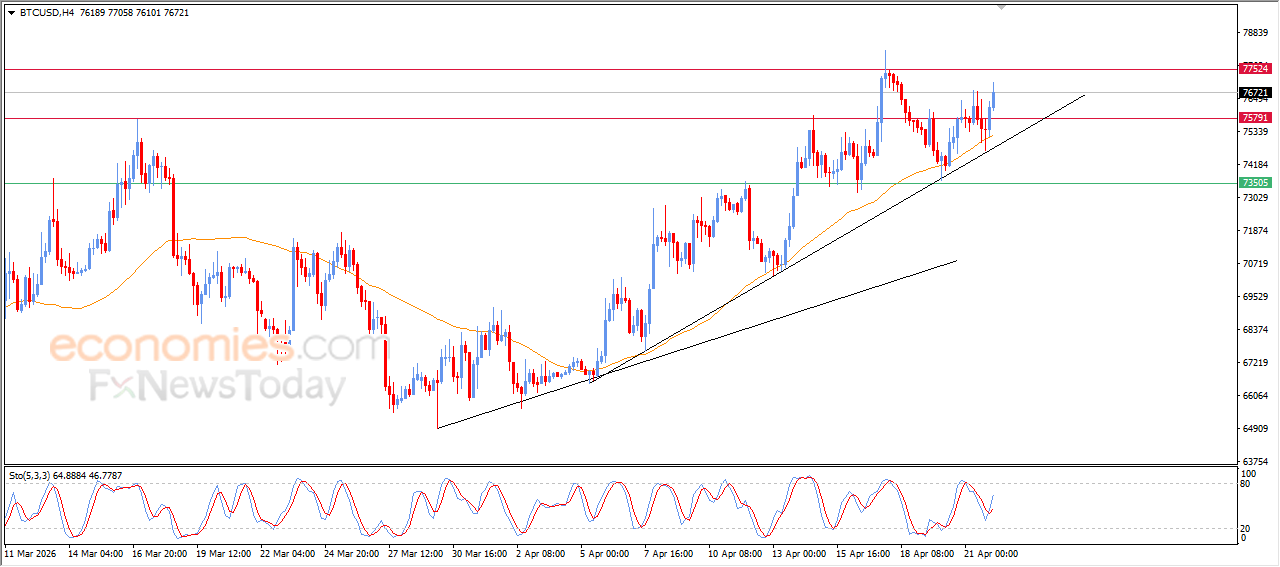This screenshot has width=1280, height=567.
Task: Click the 27 Mar 12:00 time label
Action: pos(417,553)
